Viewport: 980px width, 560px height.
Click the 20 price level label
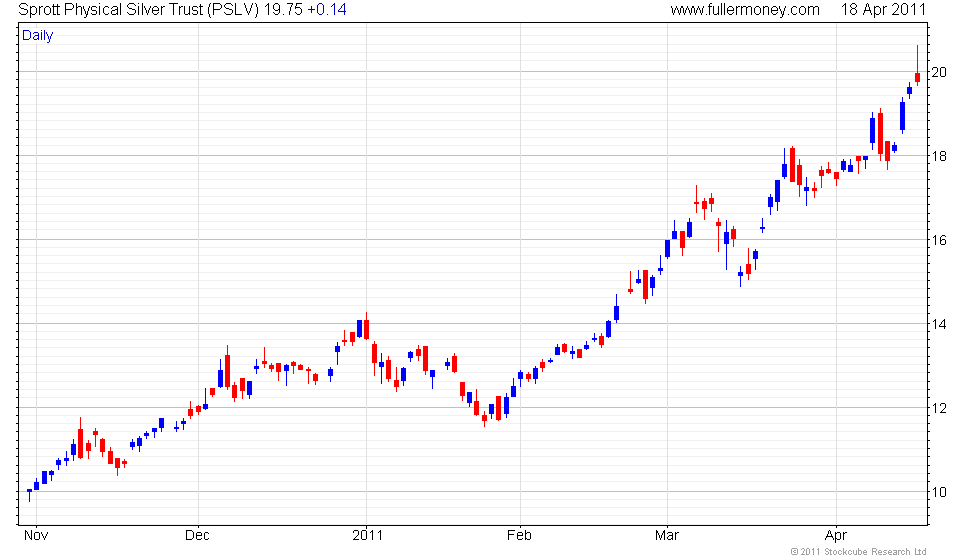coord(939,72)
